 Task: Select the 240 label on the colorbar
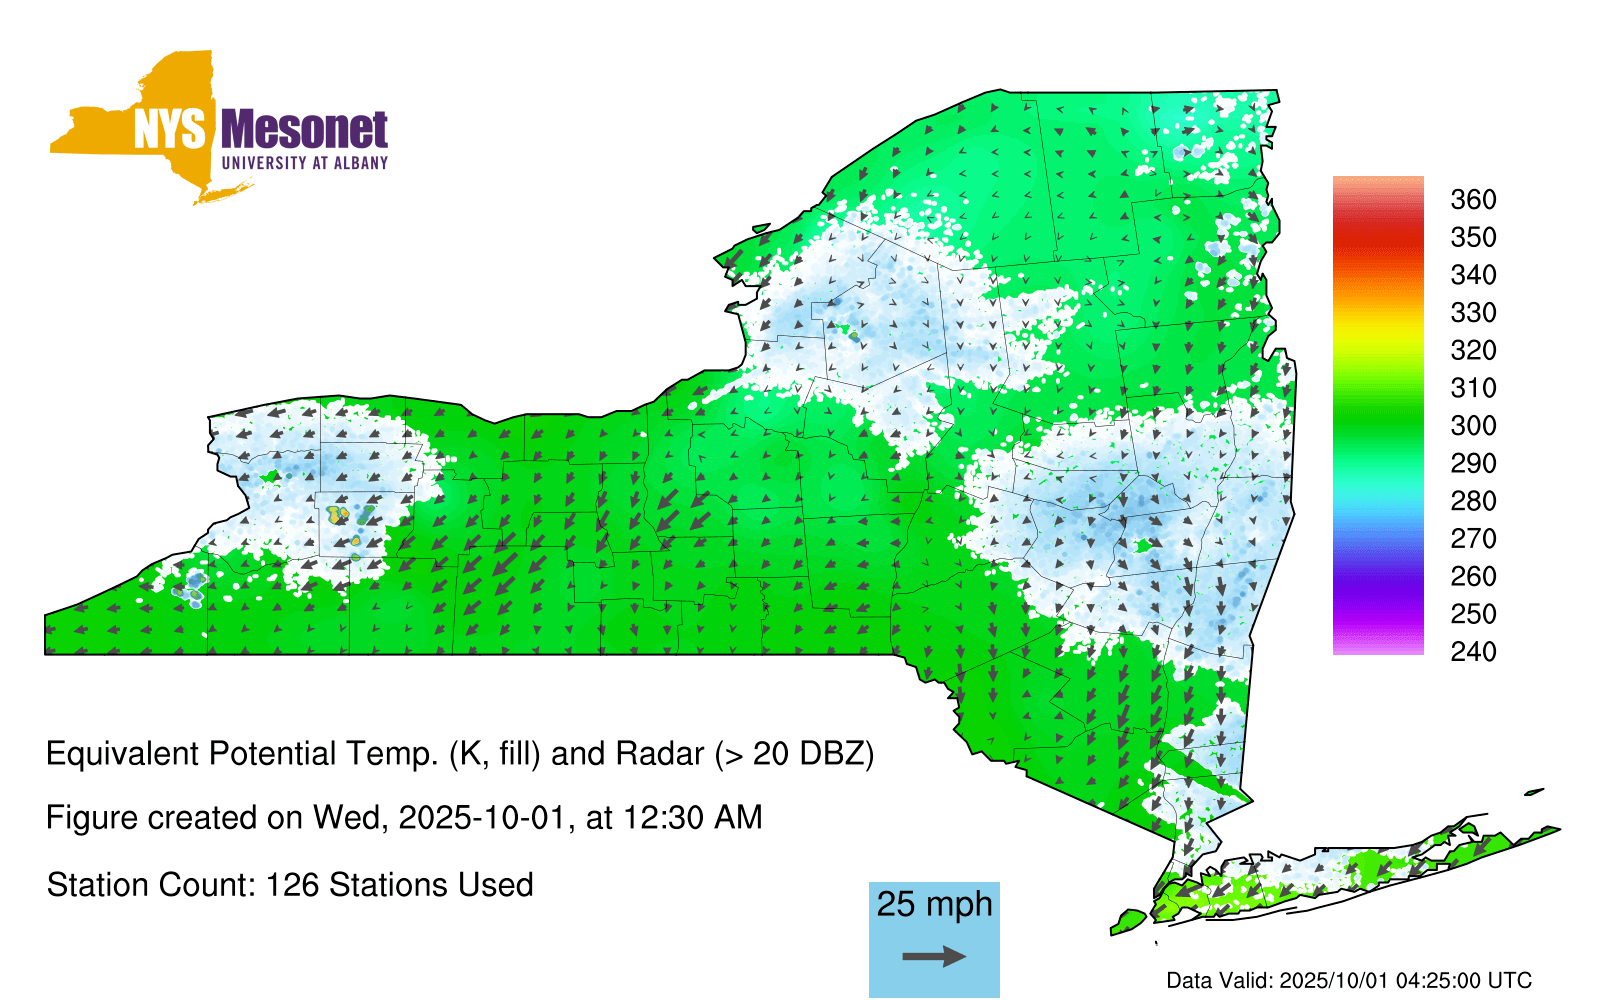point(1473,652)
